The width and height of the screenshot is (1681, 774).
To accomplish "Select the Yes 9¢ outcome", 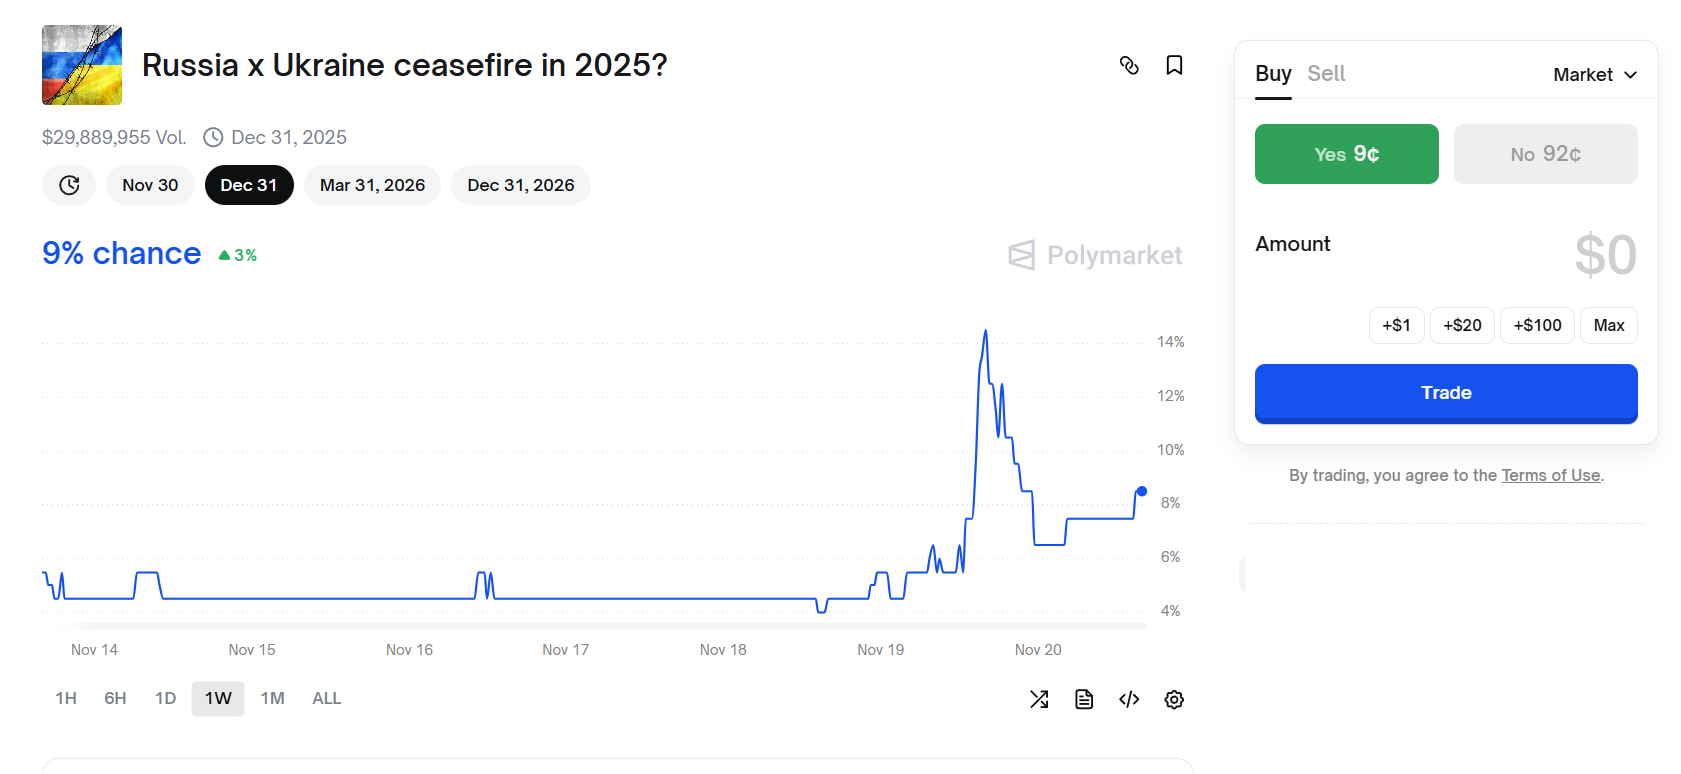I will [1346, 154].
